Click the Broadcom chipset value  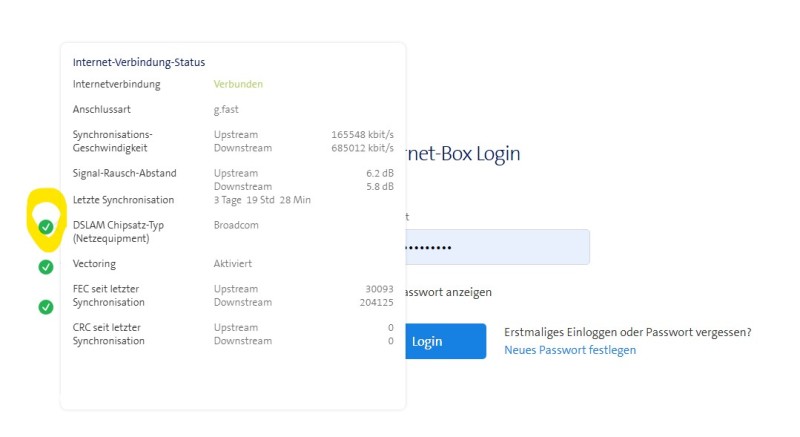click(236, 225)
